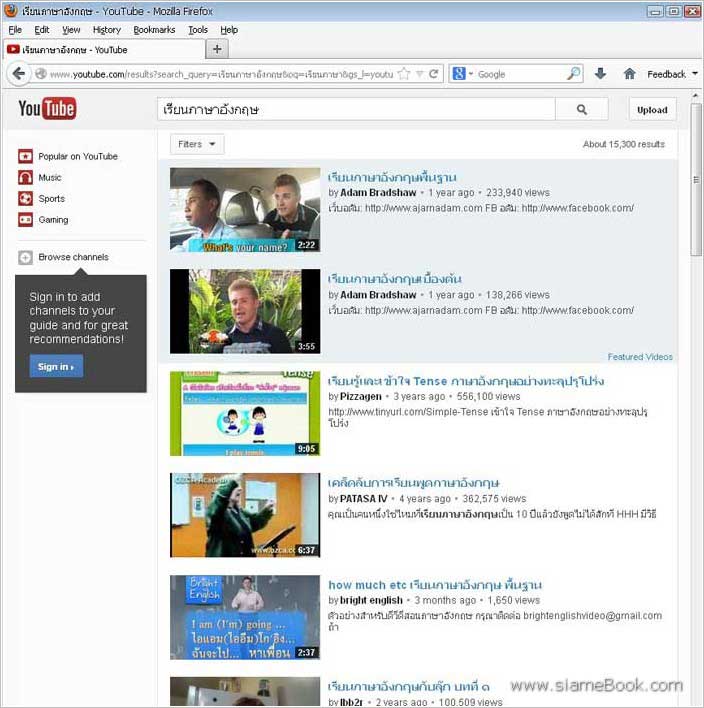Open the Bookmarks menu
The width and height of the screenshot is (704, 708).
154,30
